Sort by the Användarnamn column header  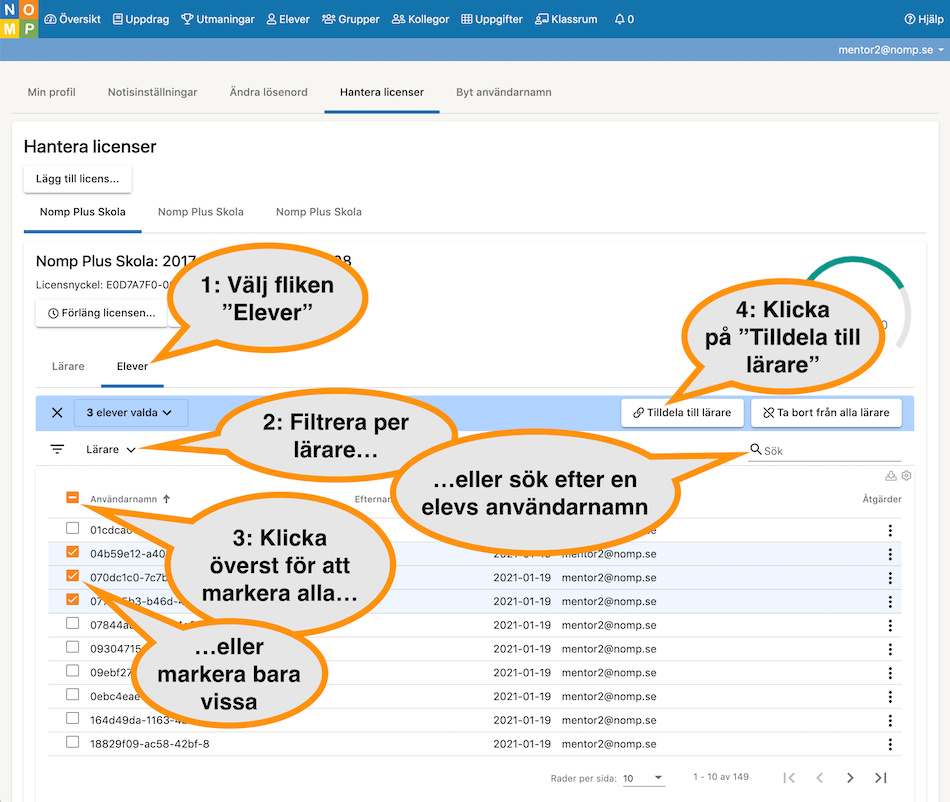tap(130, 499)
